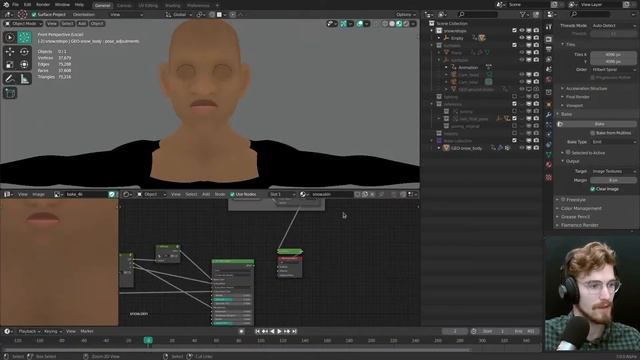Hide the Empty object with its eye icon
The image size is (640, 360).
(522, 38)
